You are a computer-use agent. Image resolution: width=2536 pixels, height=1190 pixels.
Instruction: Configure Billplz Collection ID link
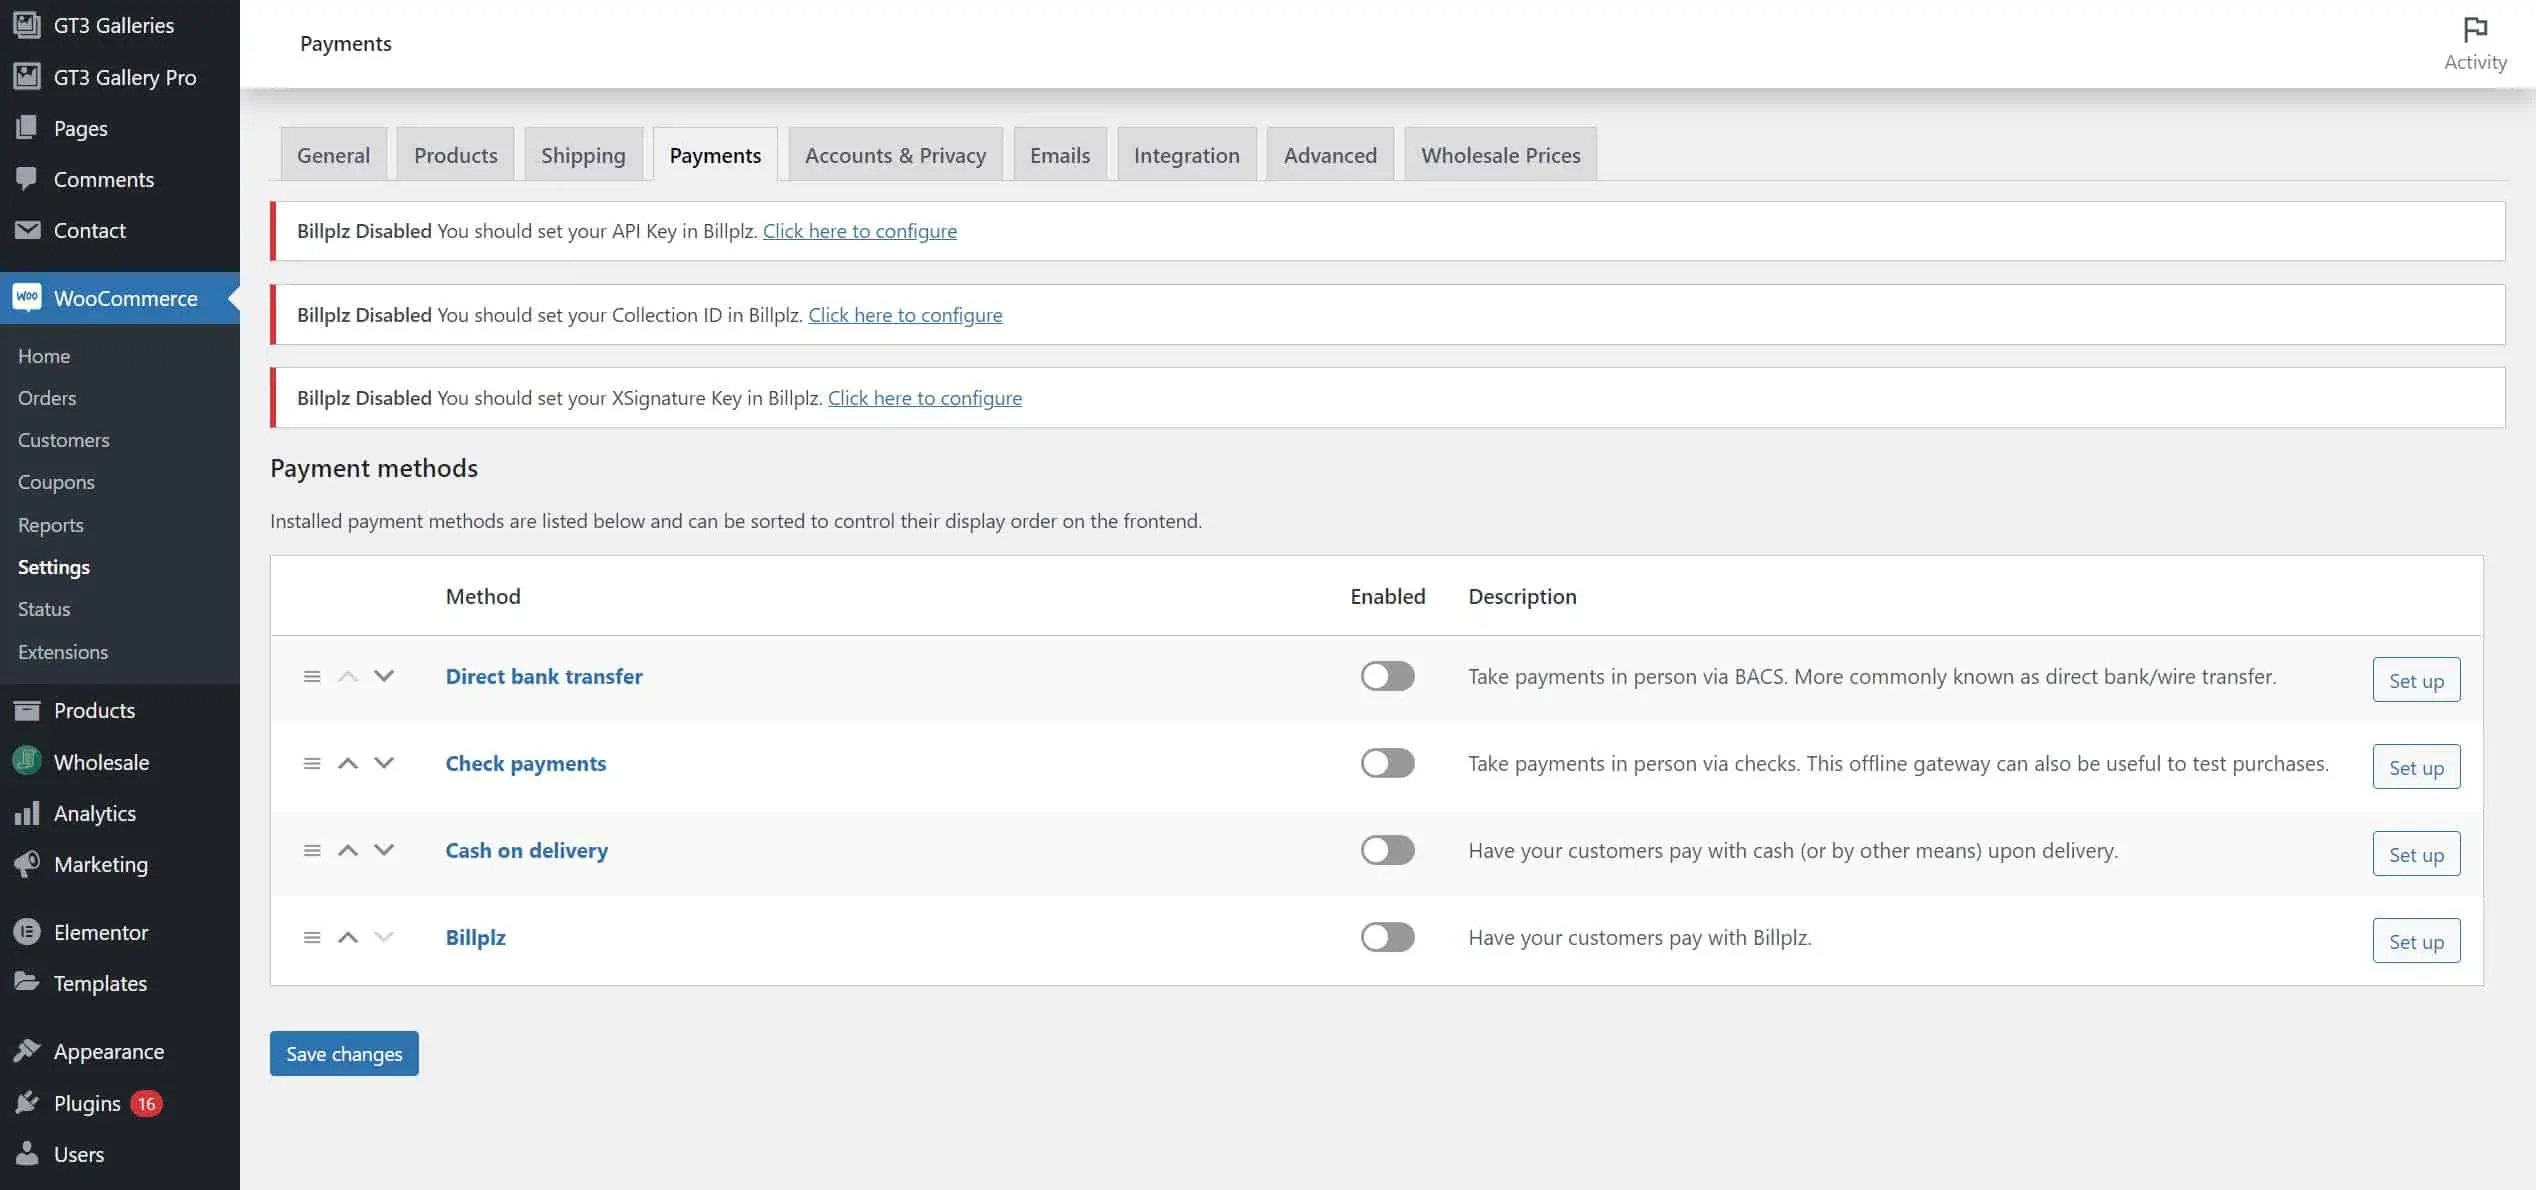click(905, 315)
